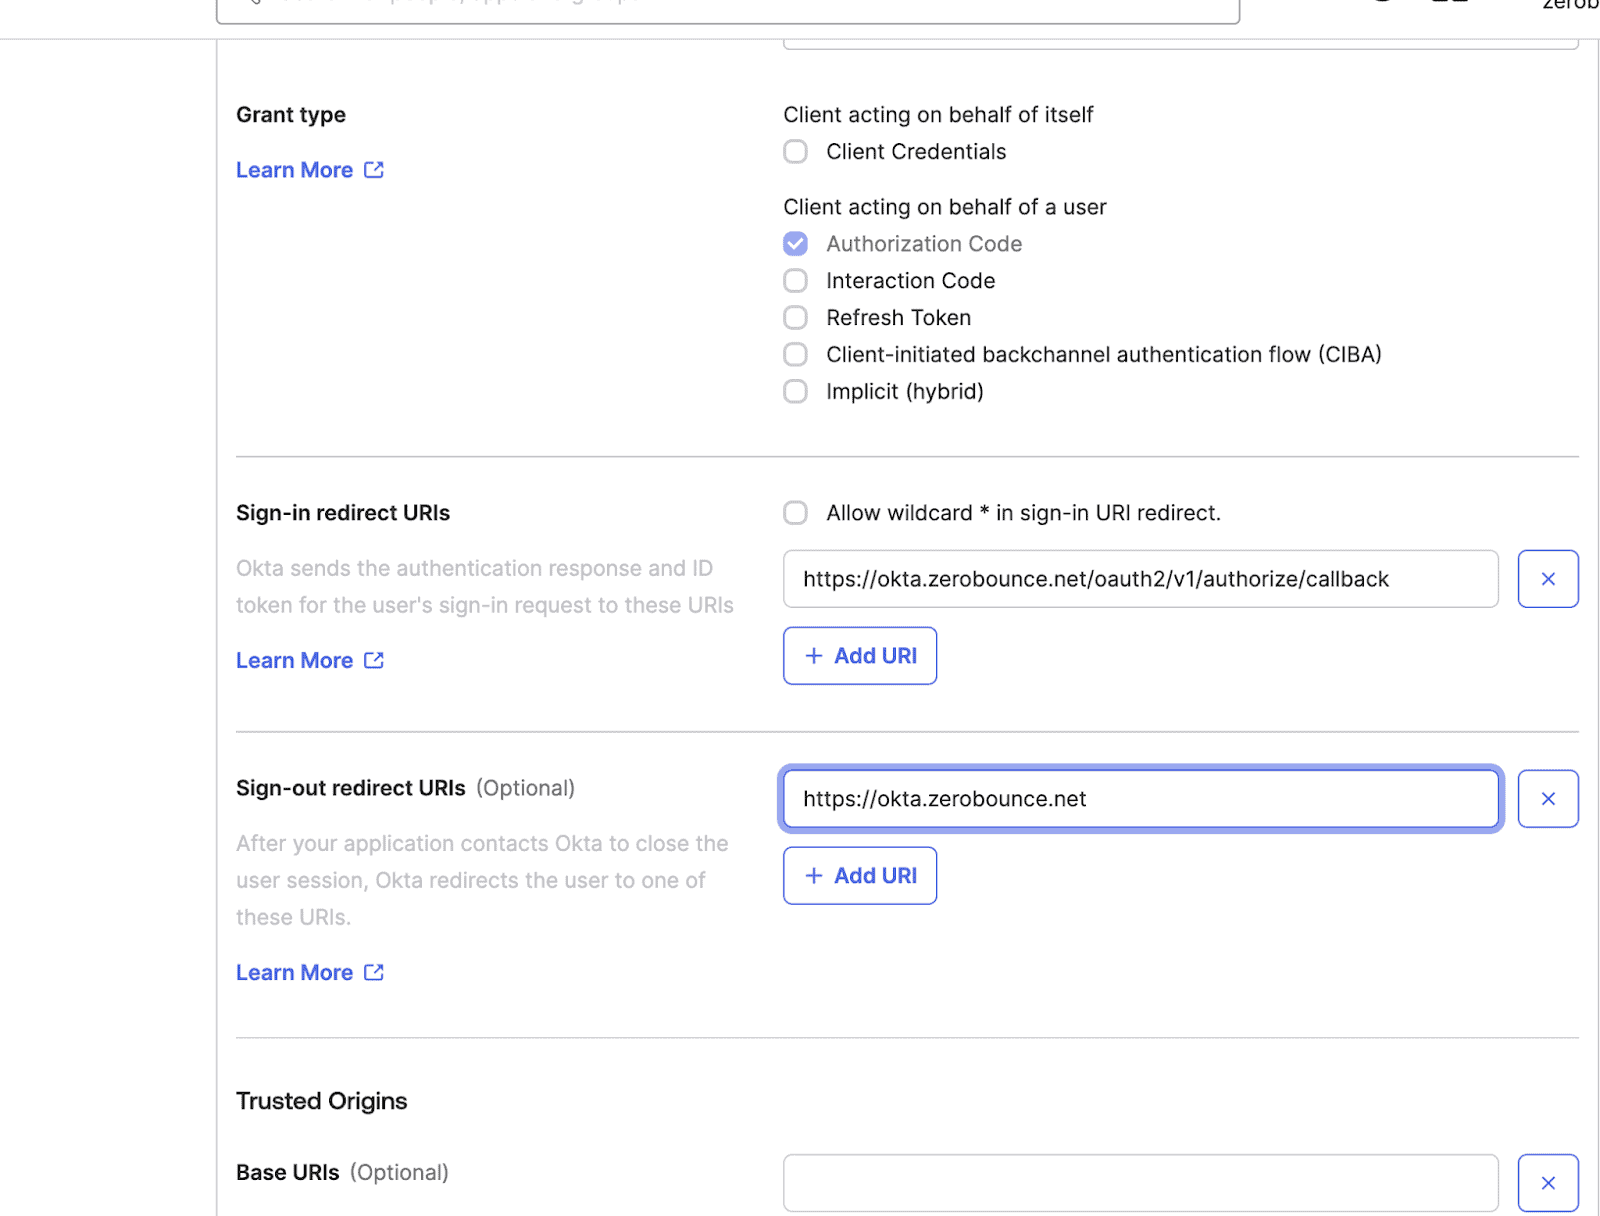Remove the sign-out redirect URI using its X icon
Image resolution: width=1600 pixels, height=1216 pixels.
pos(1547,798)
